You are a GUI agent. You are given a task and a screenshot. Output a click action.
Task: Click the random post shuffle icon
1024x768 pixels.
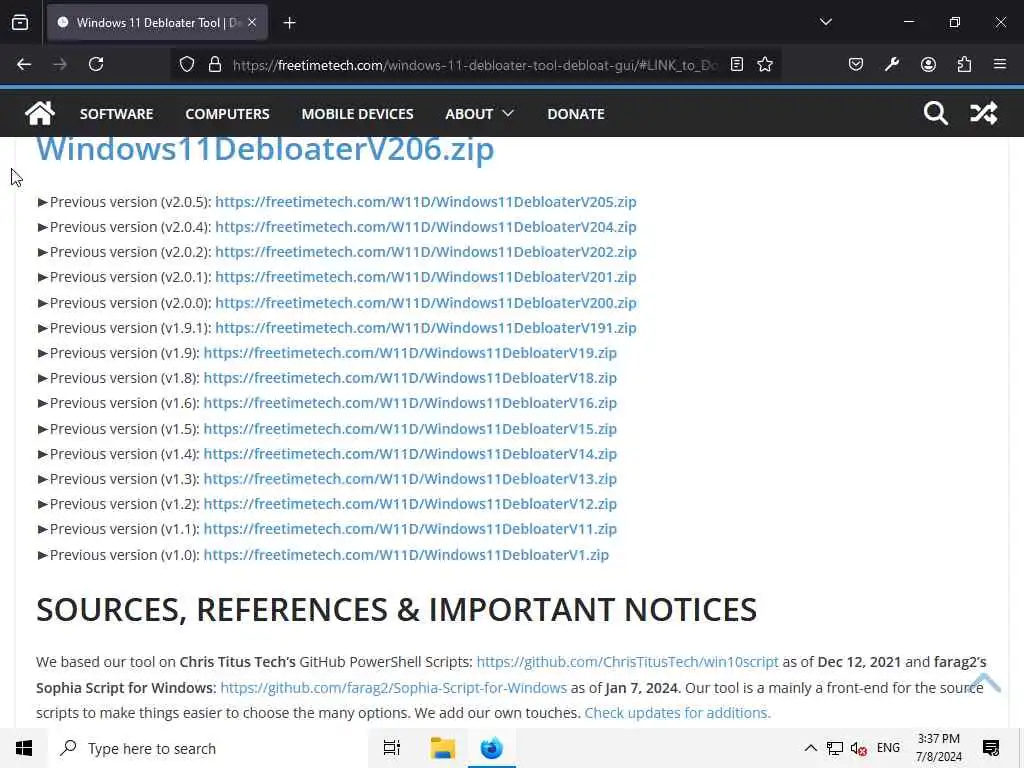coord(984,113)
